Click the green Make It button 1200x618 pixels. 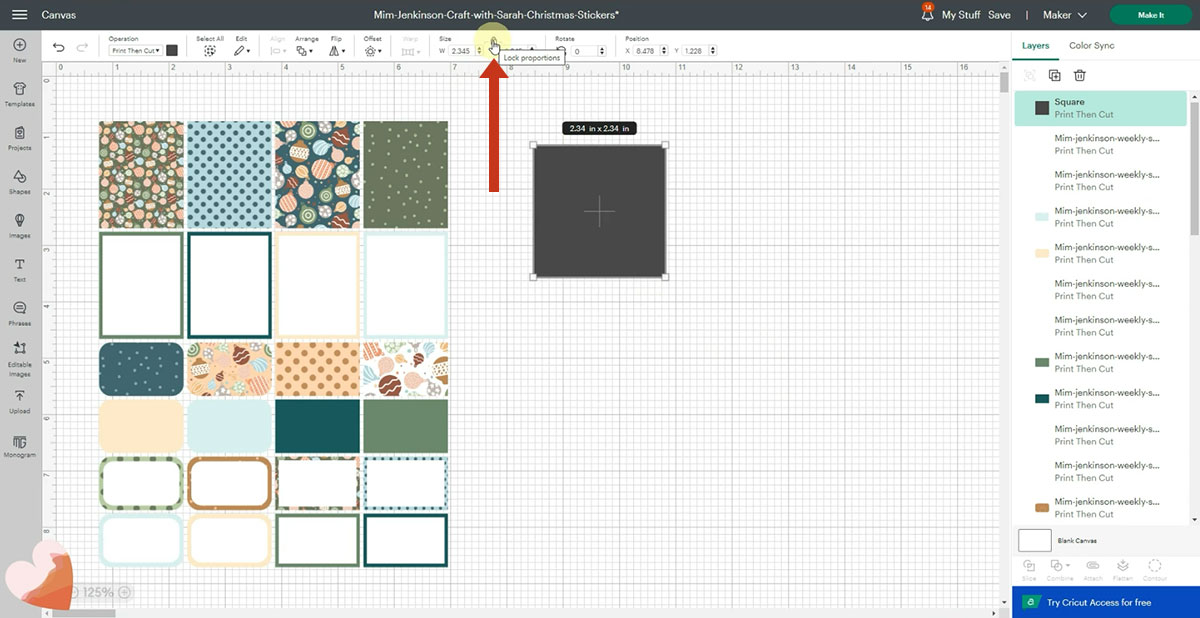1150,15
